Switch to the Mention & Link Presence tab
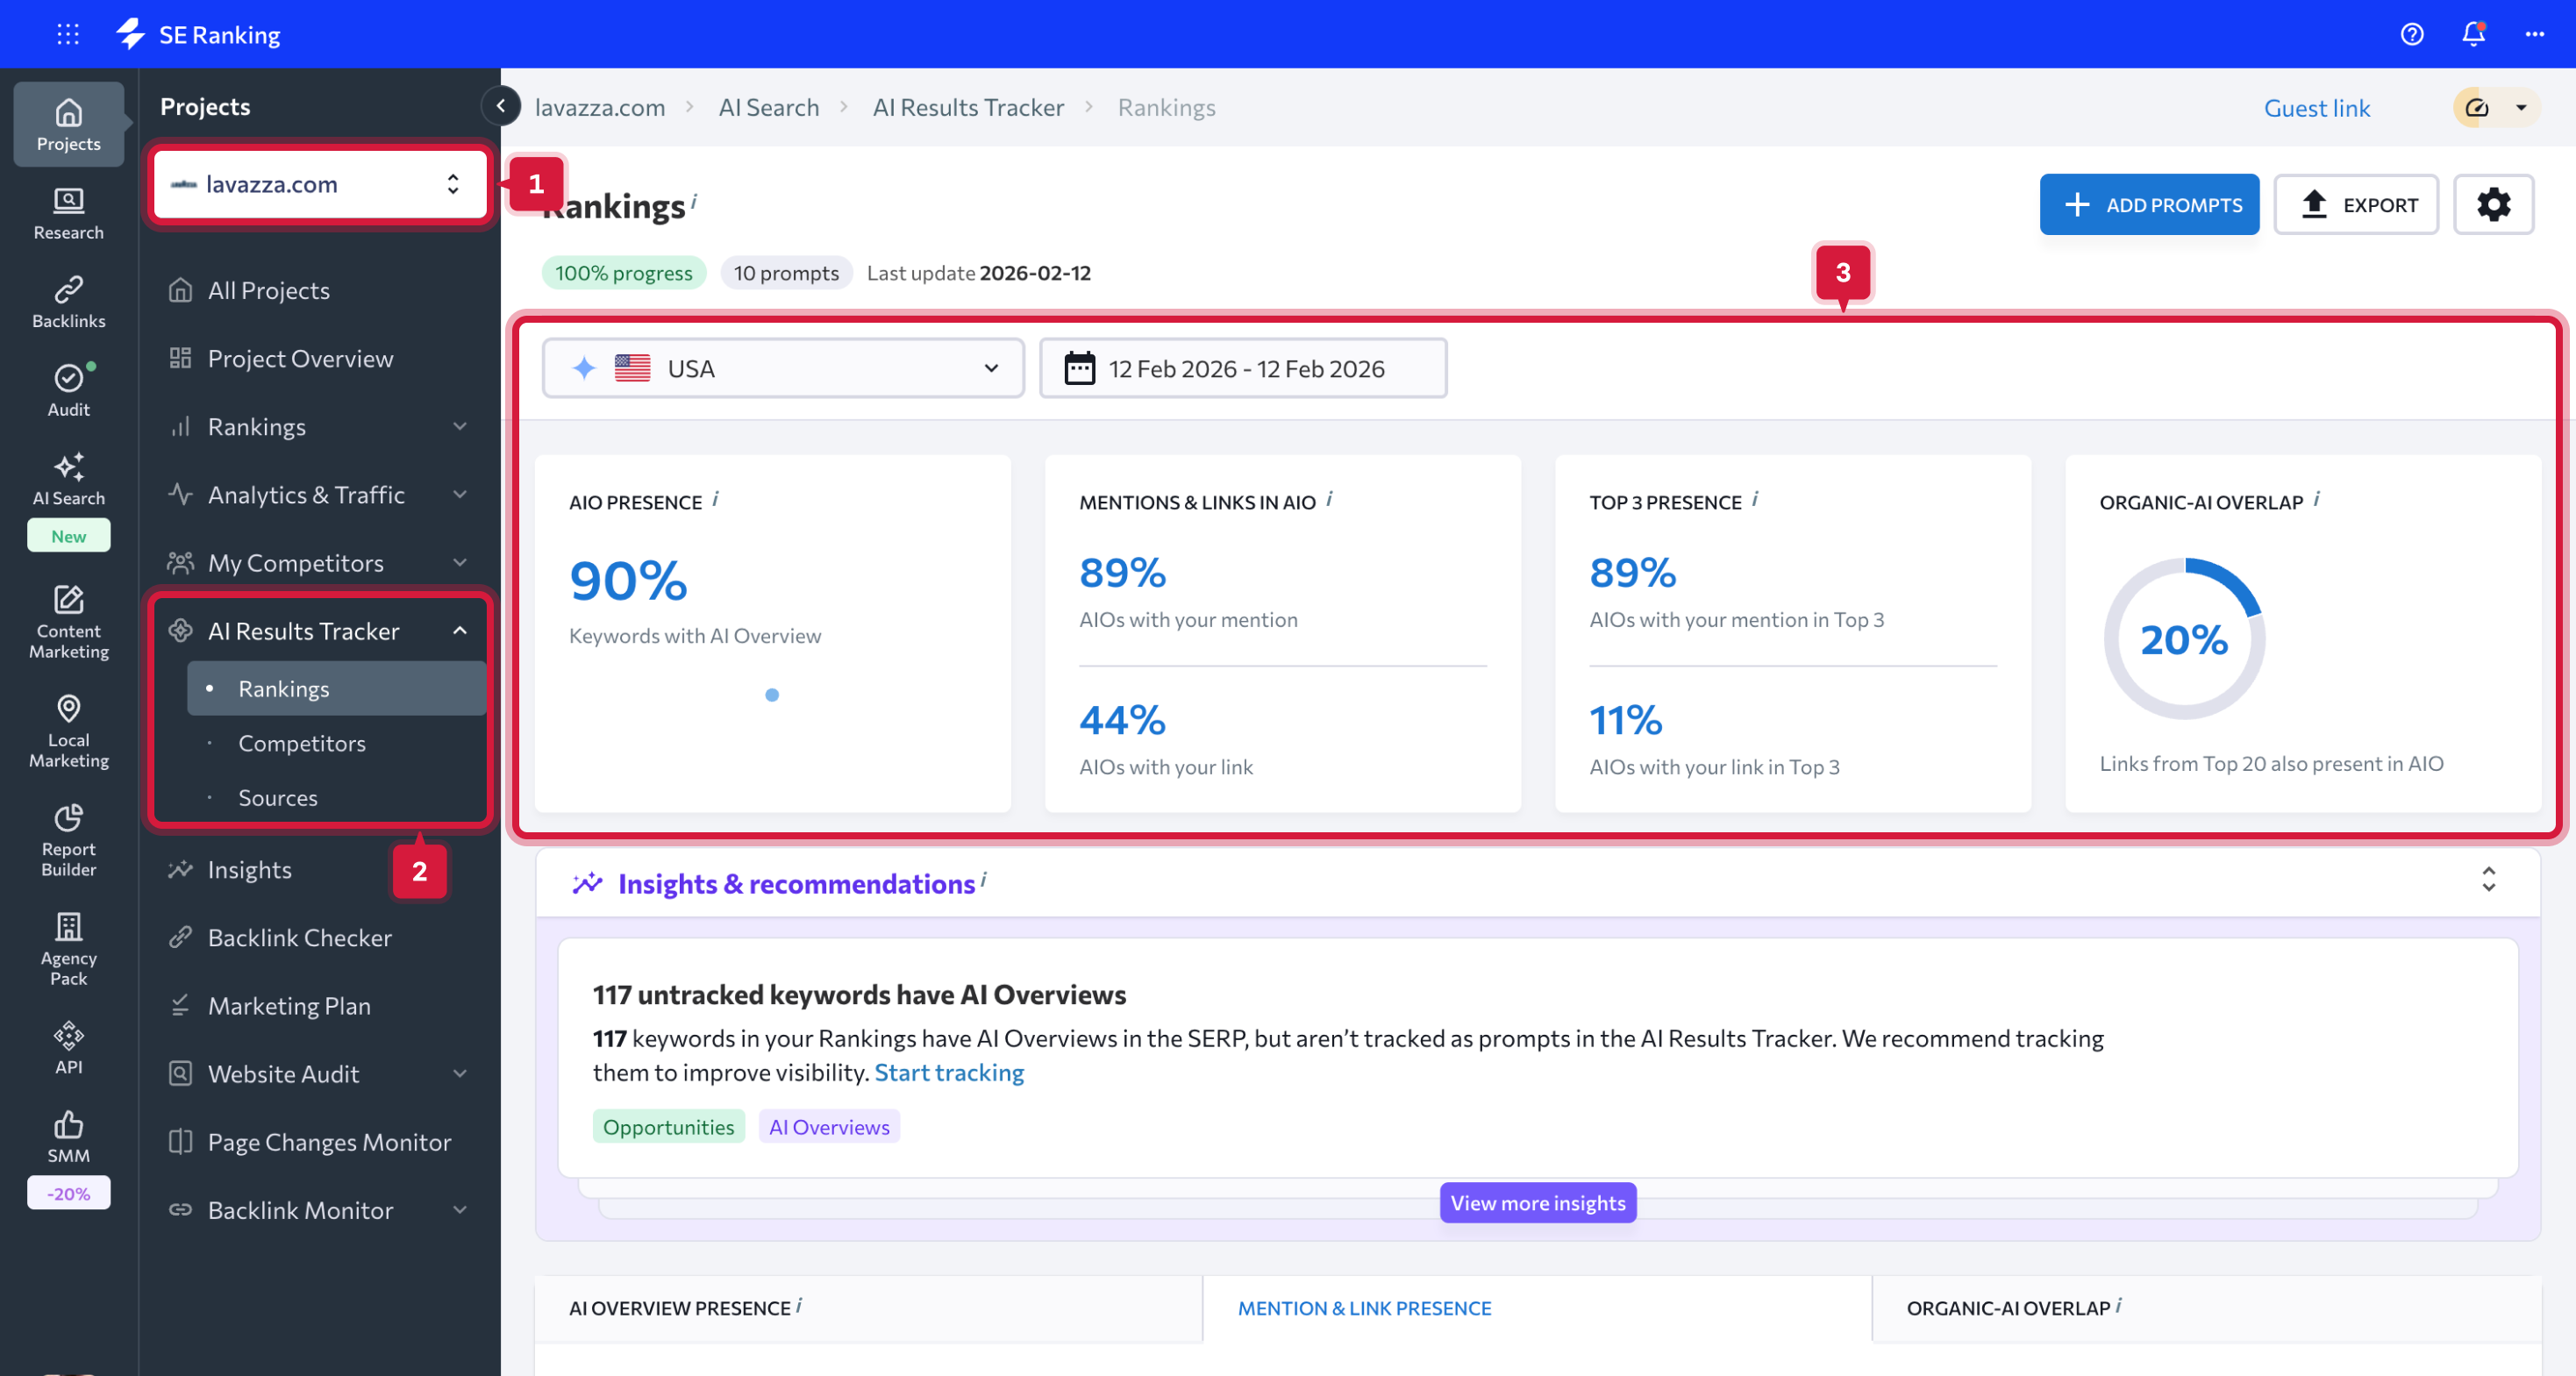Image resolution: width=2576 pixels, height=1376 pixels. coord(1364,1308)
